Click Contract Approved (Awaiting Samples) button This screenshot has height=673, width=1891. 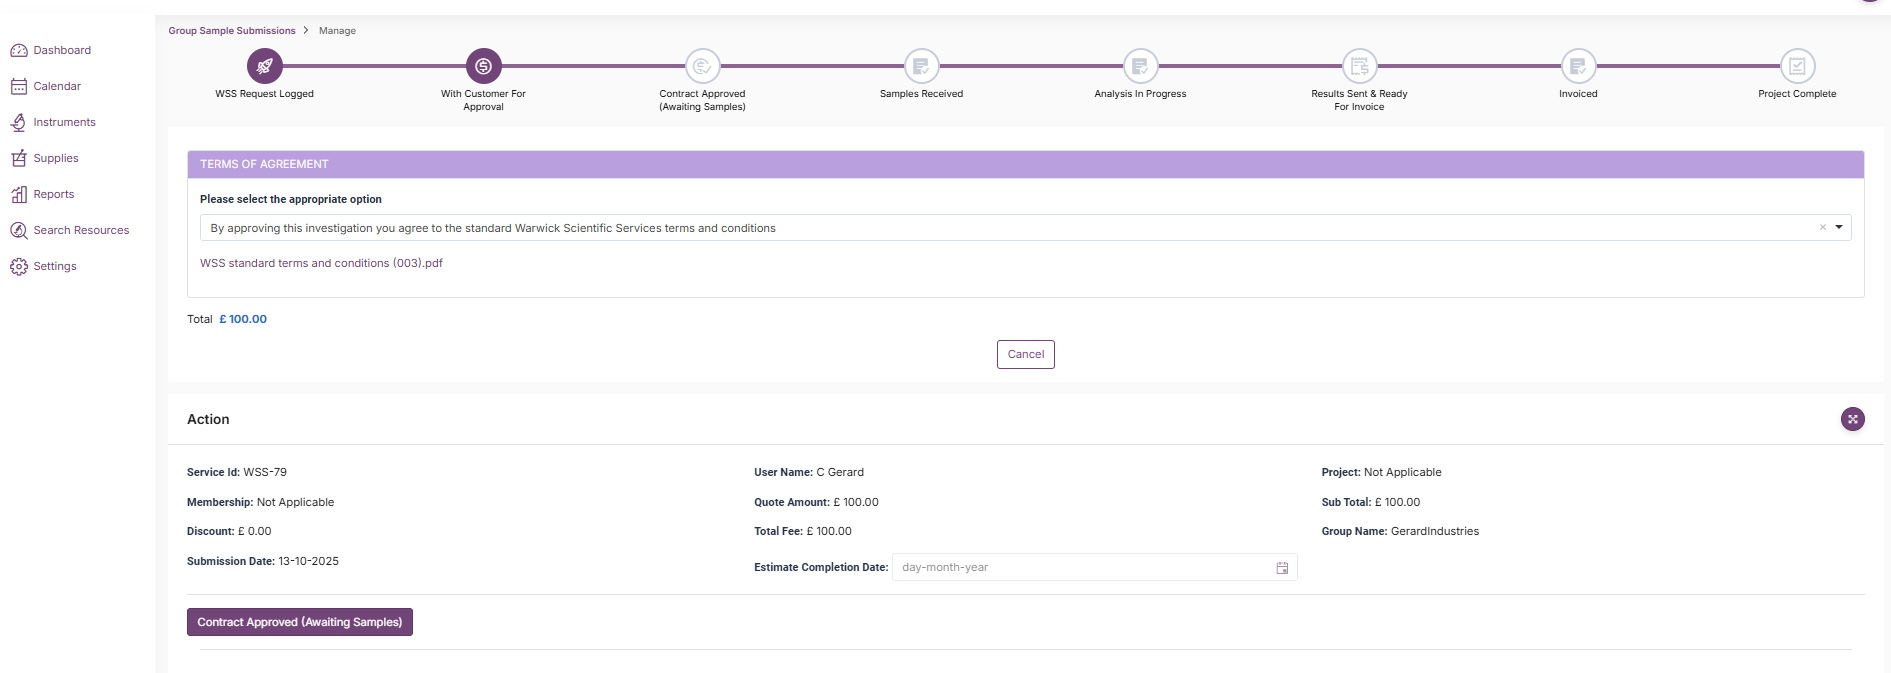(300, 622)
